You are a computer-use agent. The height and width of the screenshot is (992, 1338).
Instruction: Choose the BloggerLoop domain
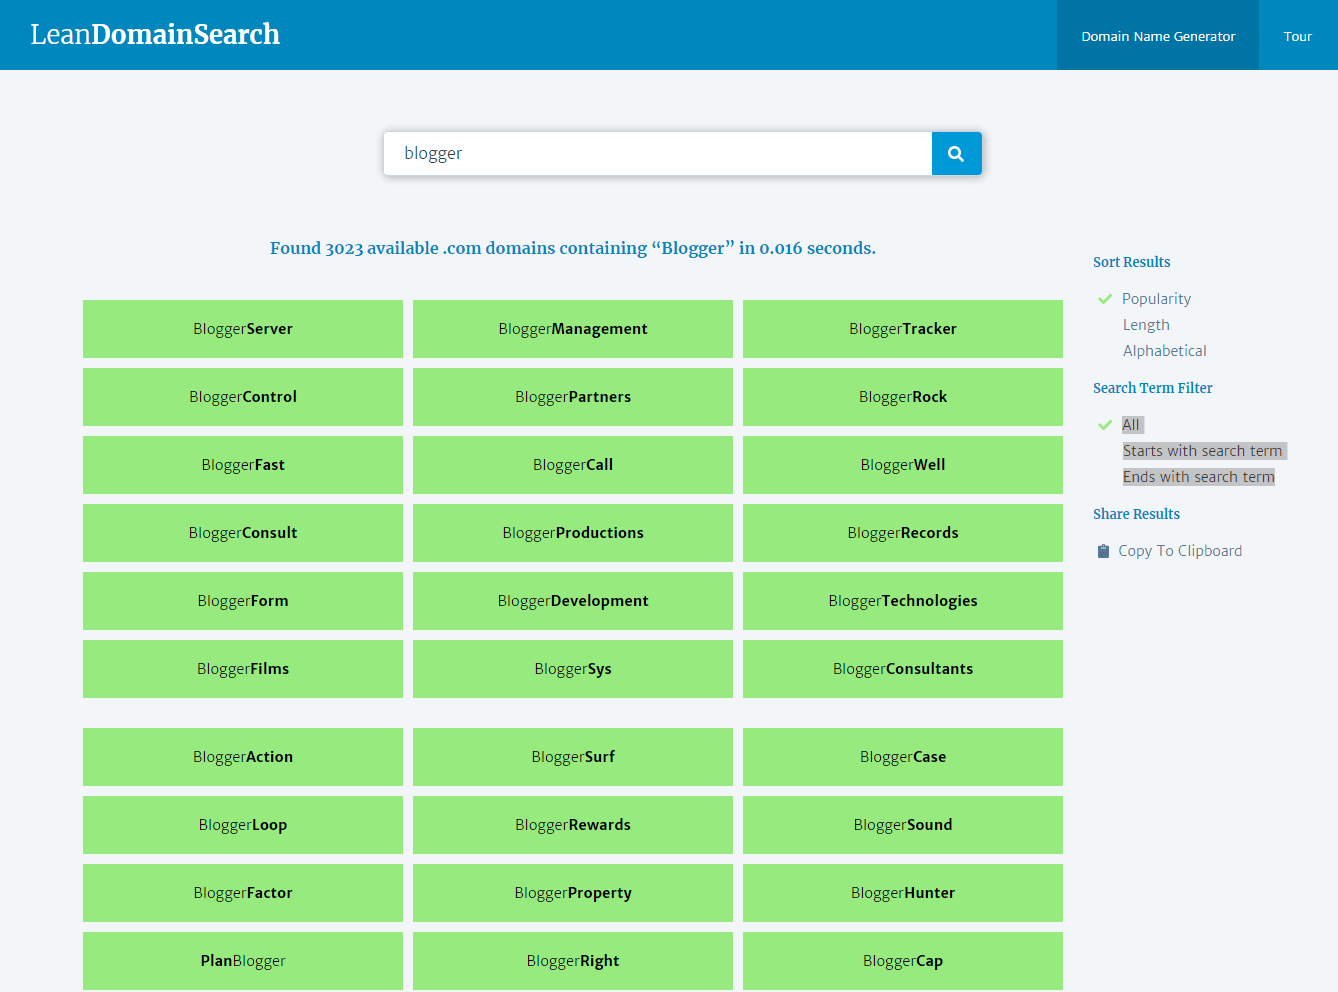pos(243,825)
